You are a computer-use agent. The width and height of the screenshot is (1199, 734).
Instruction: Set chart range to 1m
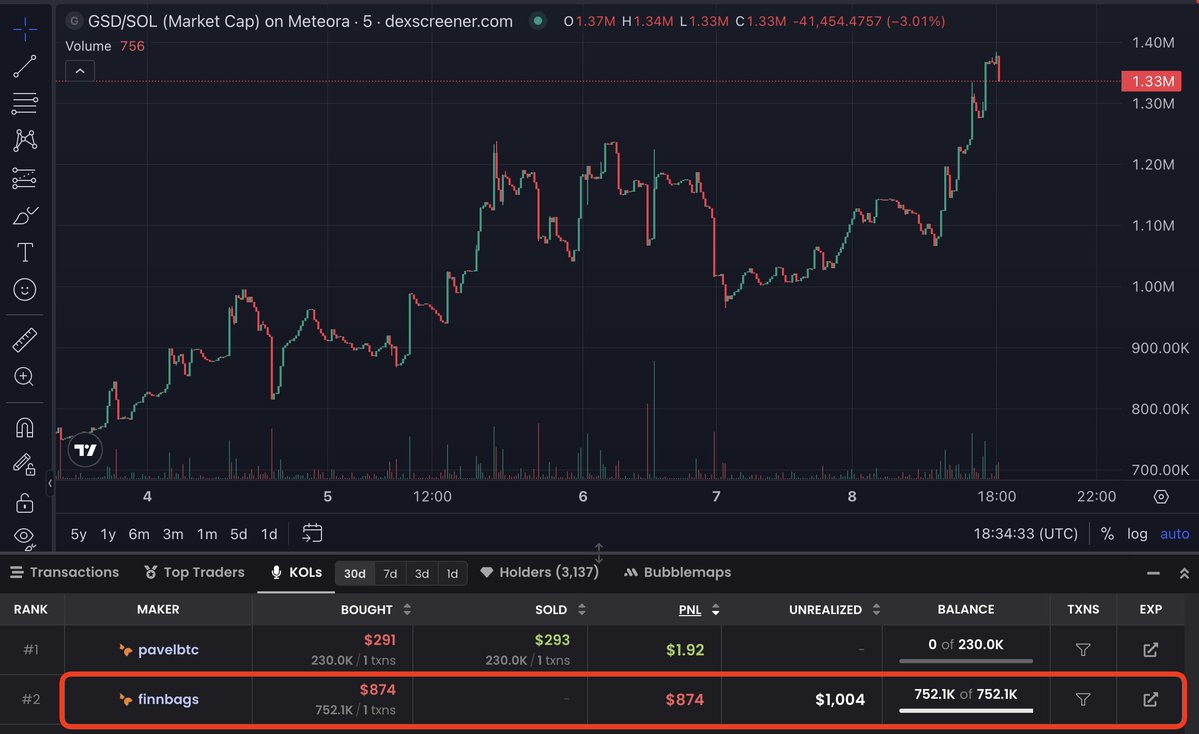206,534
